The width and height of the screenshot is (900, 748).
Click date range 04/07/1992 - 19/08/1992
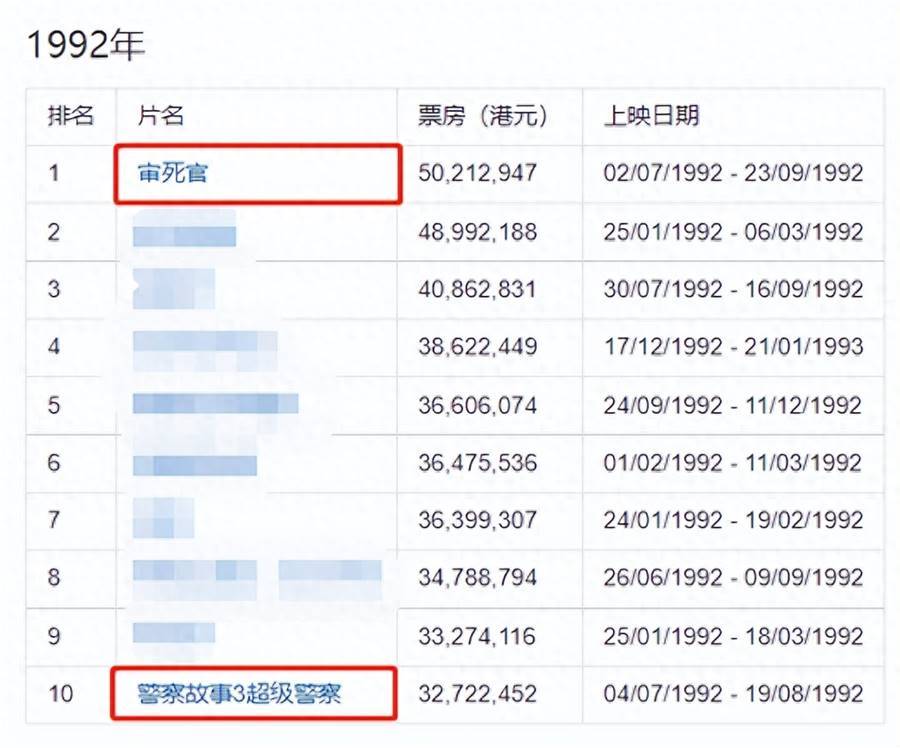point(733,693)
